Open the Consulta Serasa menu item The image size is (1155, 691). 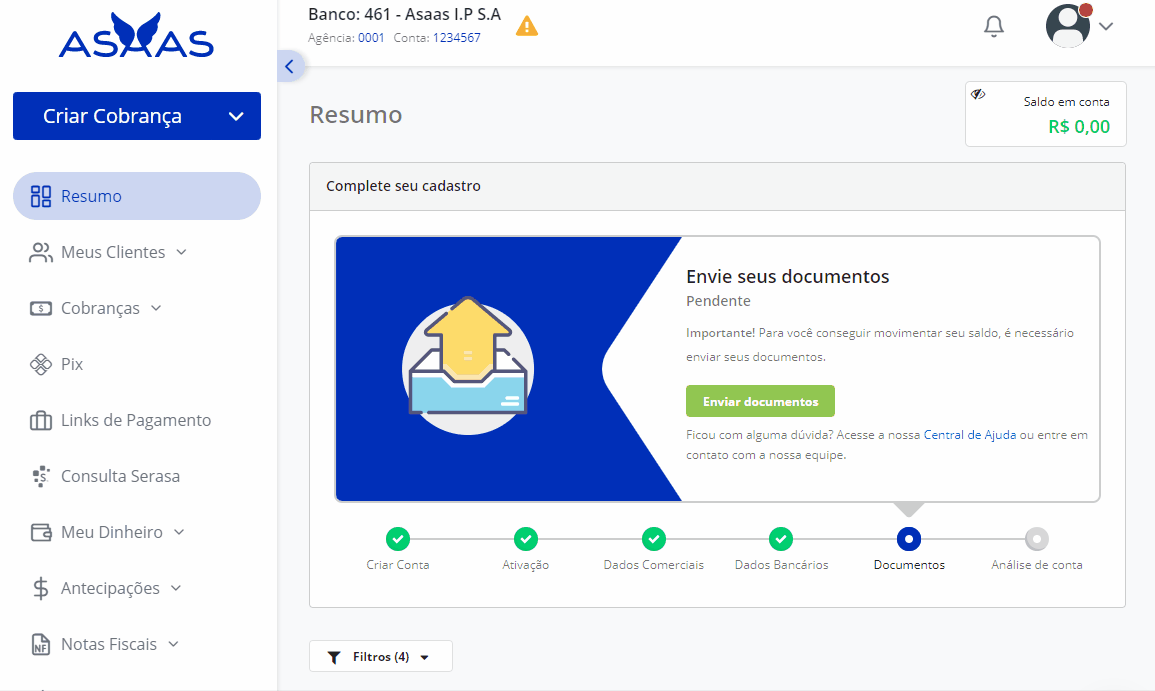[121, 476]
